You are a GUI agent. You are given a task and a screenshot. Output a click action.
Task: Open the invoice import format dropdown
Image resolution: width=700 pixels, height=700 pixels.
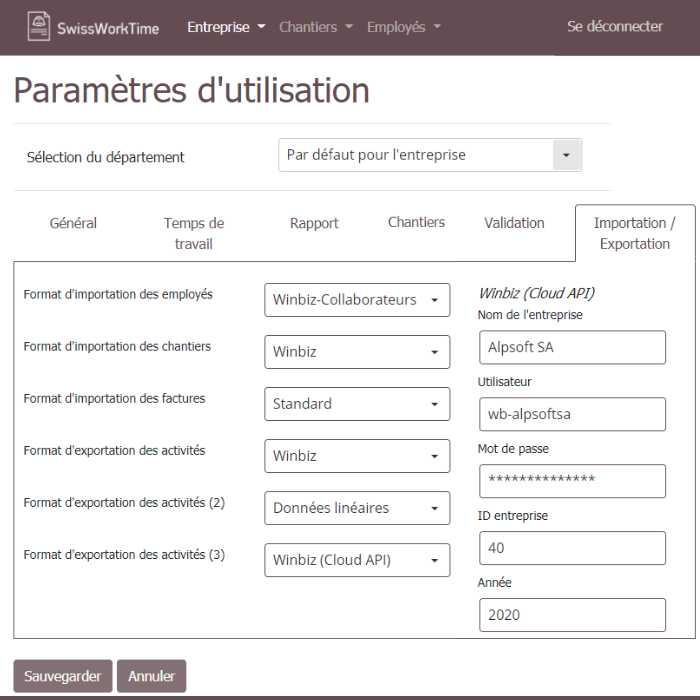pos(357,404)
